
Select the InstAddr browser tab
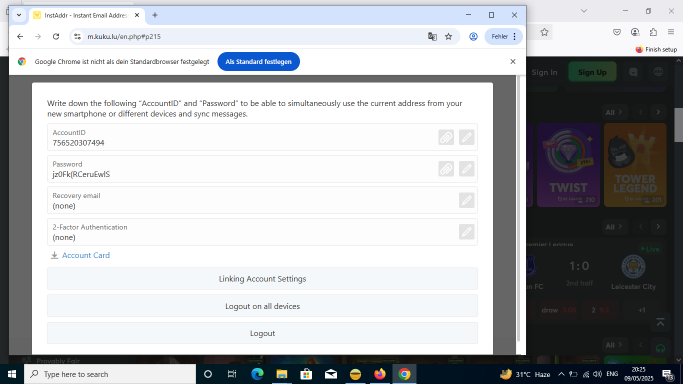click(86, 15)
